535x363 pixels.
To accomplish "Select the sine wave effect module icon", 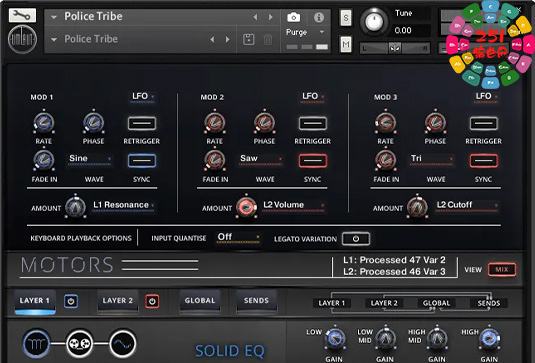I will click(123, 343).
